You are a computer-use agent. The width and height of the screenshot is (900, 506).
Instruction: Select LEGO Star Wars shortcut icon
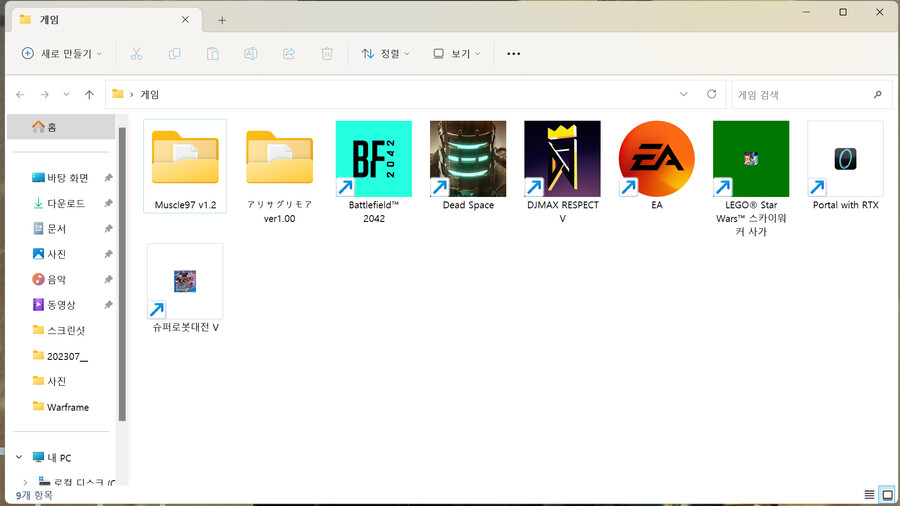tap(751, 159)
